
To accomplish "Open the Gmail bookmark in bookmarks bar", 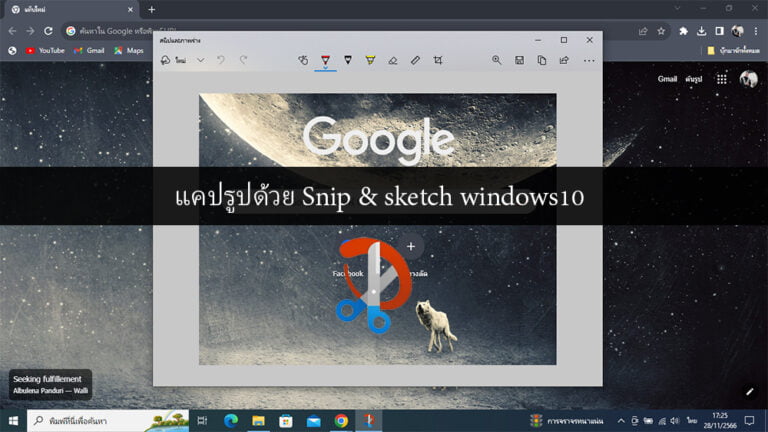I will tap(89, 50).
